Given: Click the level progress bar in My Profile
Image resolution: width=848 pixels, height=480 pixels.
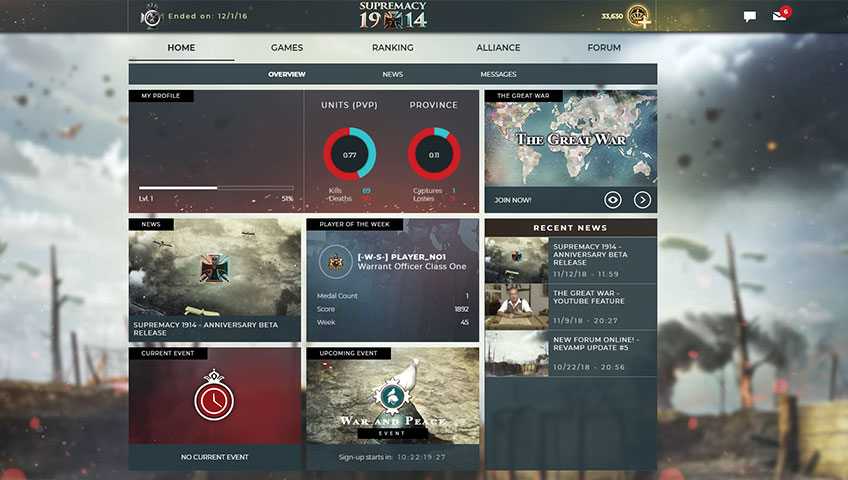Looking at the screenshot, I should pos(215,188).
